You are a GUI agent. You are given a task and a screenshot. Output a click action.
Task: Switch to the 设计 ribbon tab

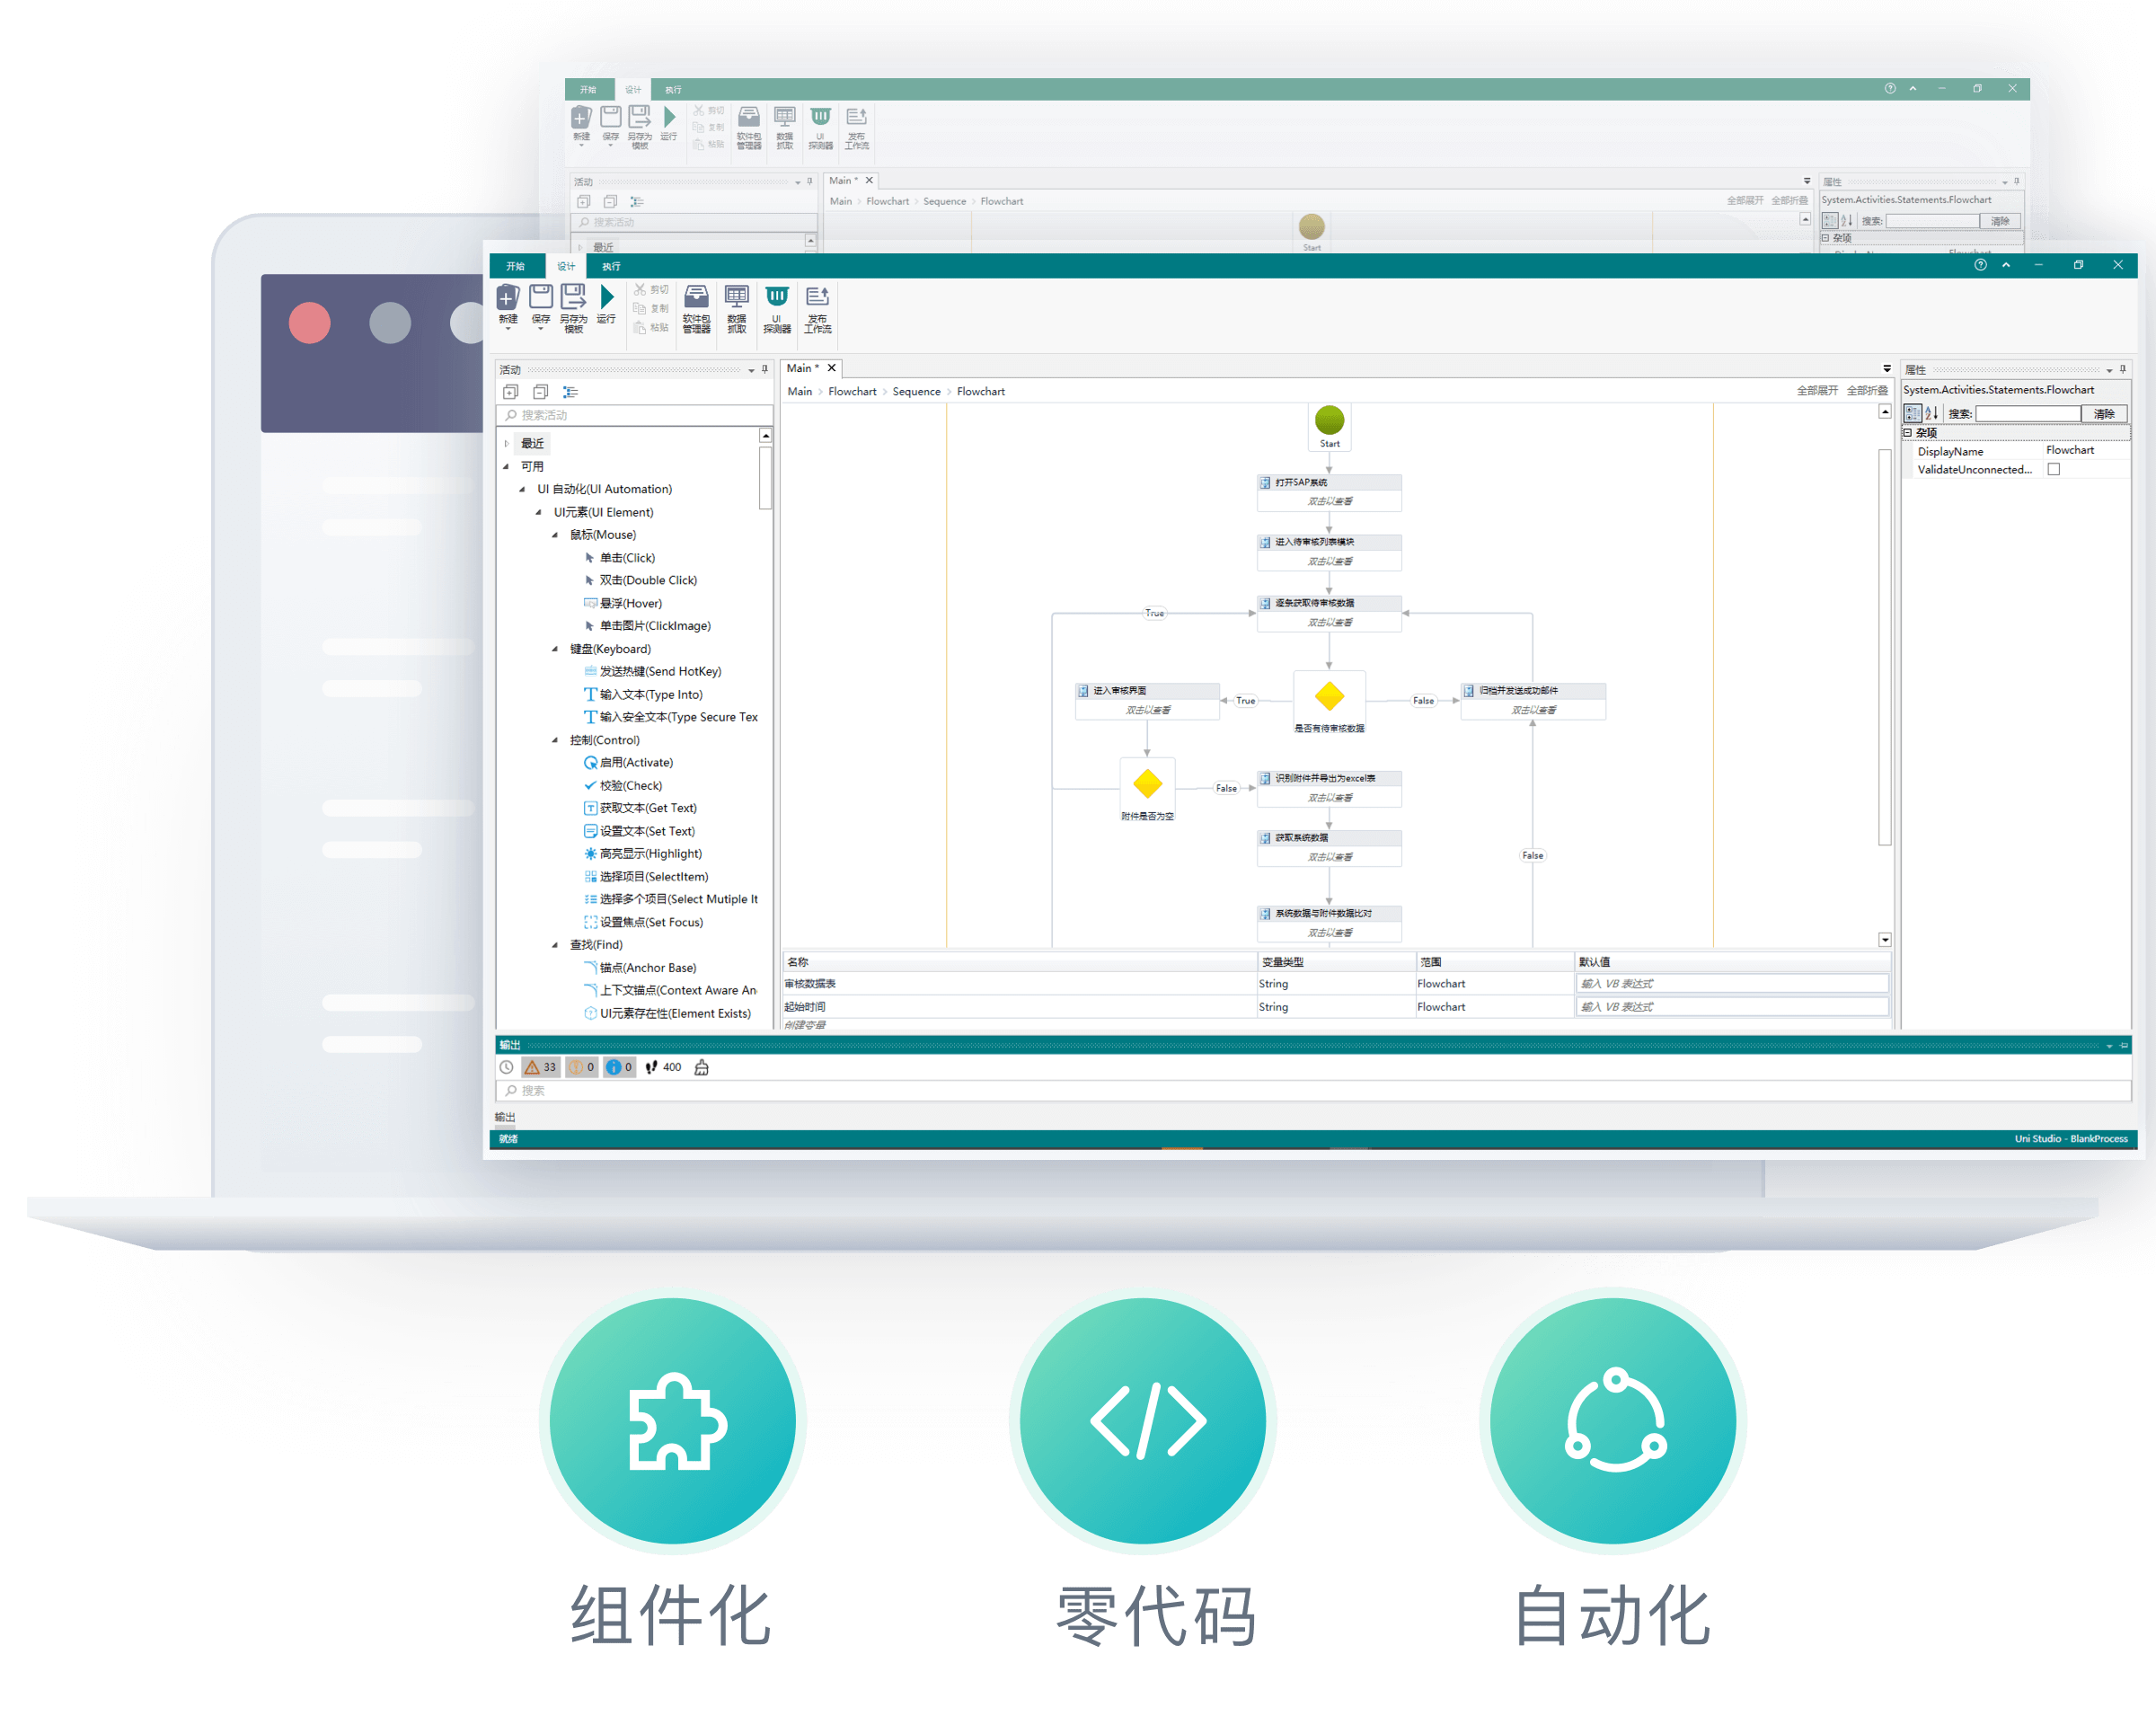[566, 266]
